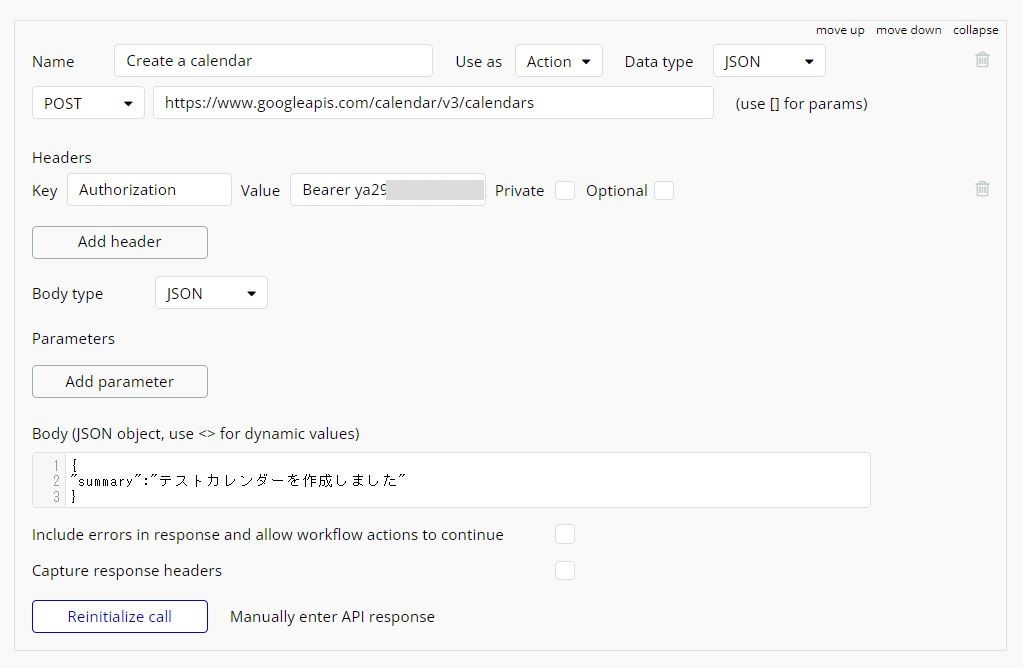This screenshot has width=1023, height=668.
Task: Click the googleapis URL input field
Action: (433, 103)
